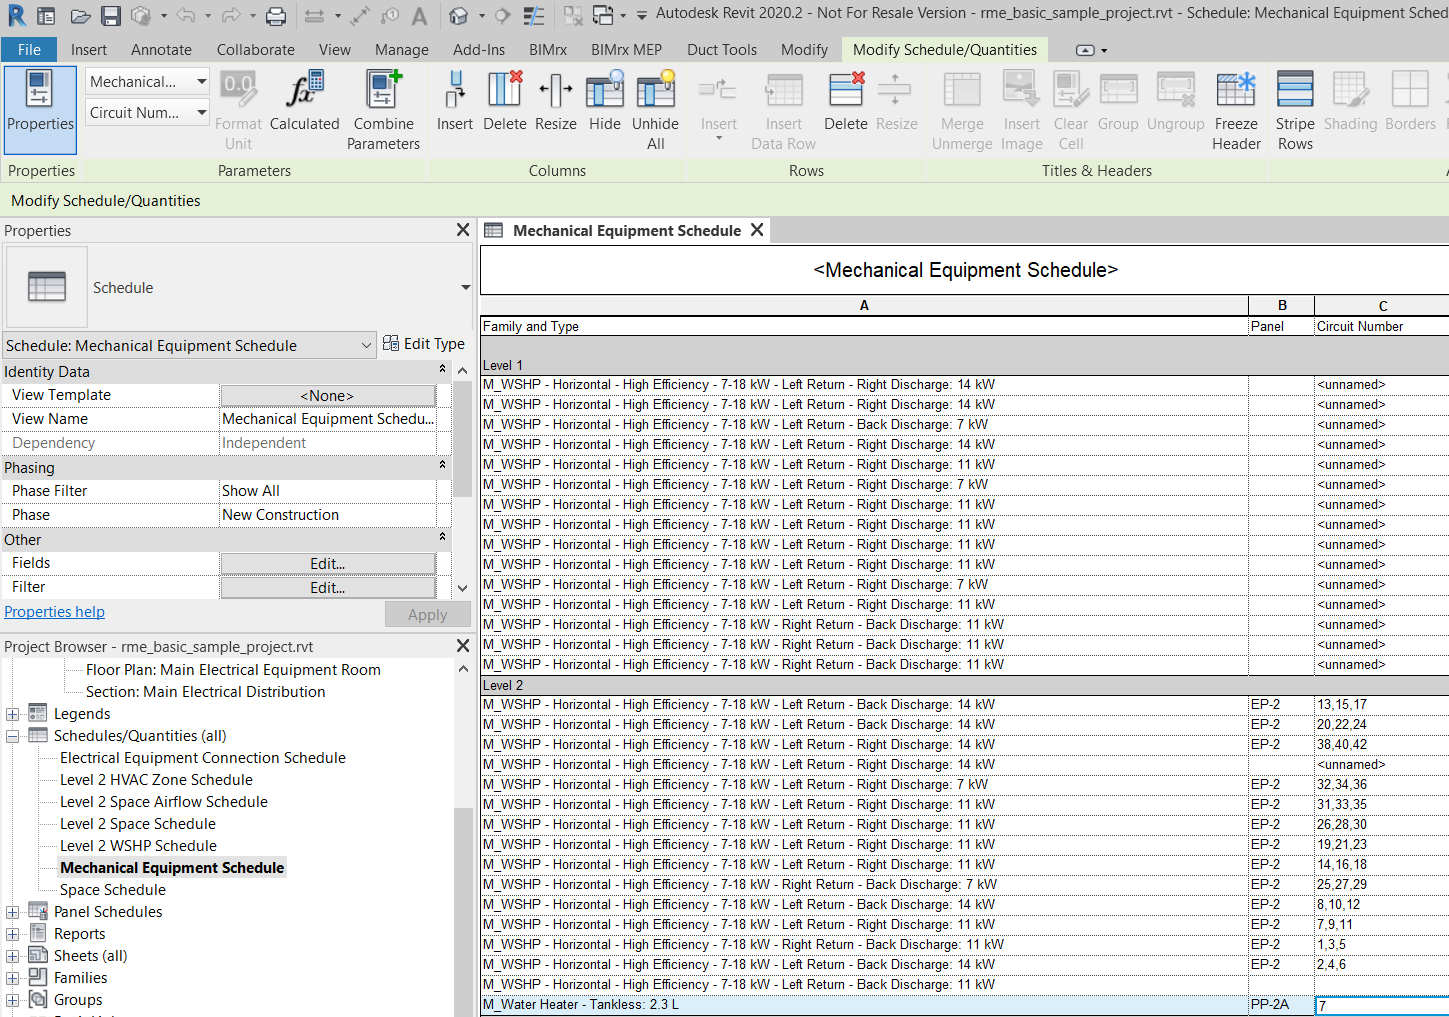This screenshot has width=1449, height=1017.
Task: Expand the Panel Schedules tree node
Action: (12, 912)
